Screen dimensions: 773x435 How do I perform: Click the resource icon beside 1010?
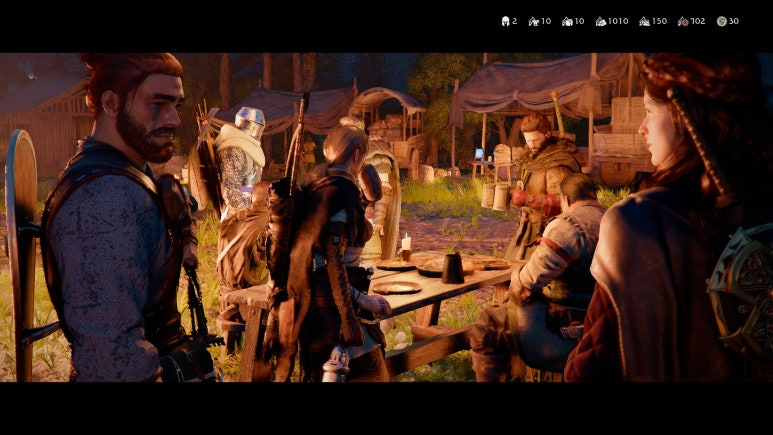point(600,21)
